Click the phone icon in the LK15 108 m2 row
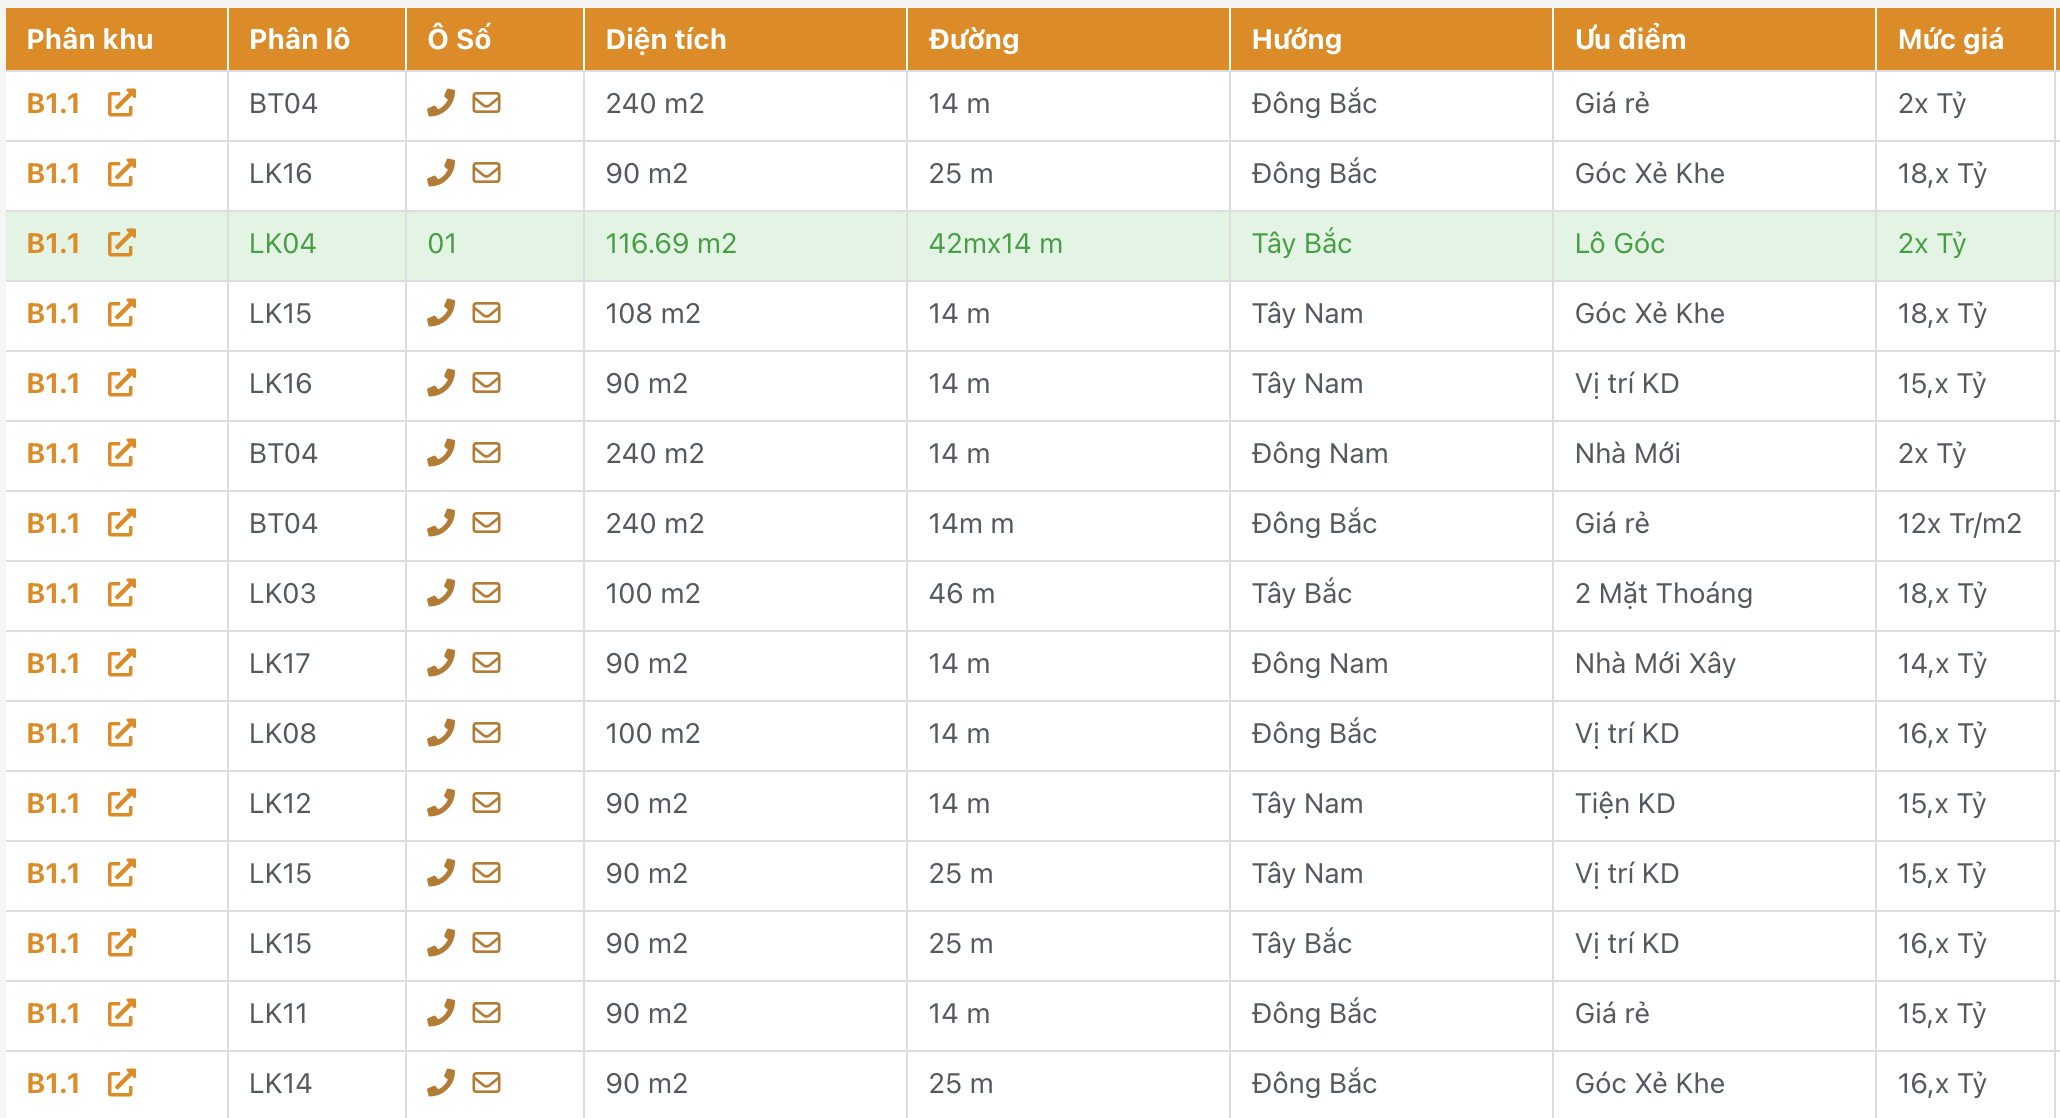The image size is (2060, 1118). (441, 313)
